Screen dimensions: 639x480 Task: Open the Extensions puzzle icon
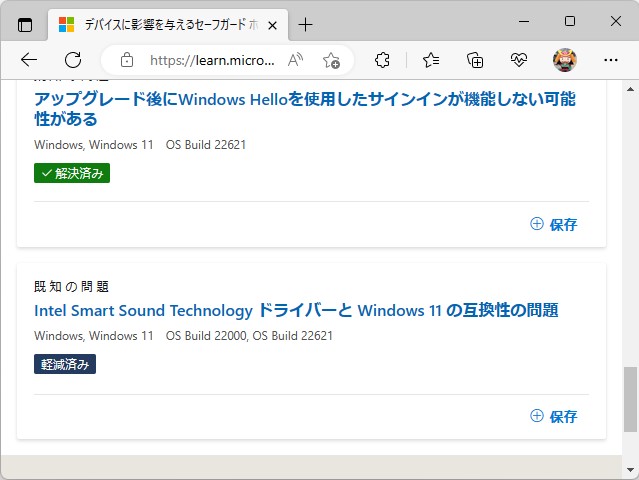pyautogui.click(x=382, y=60)
